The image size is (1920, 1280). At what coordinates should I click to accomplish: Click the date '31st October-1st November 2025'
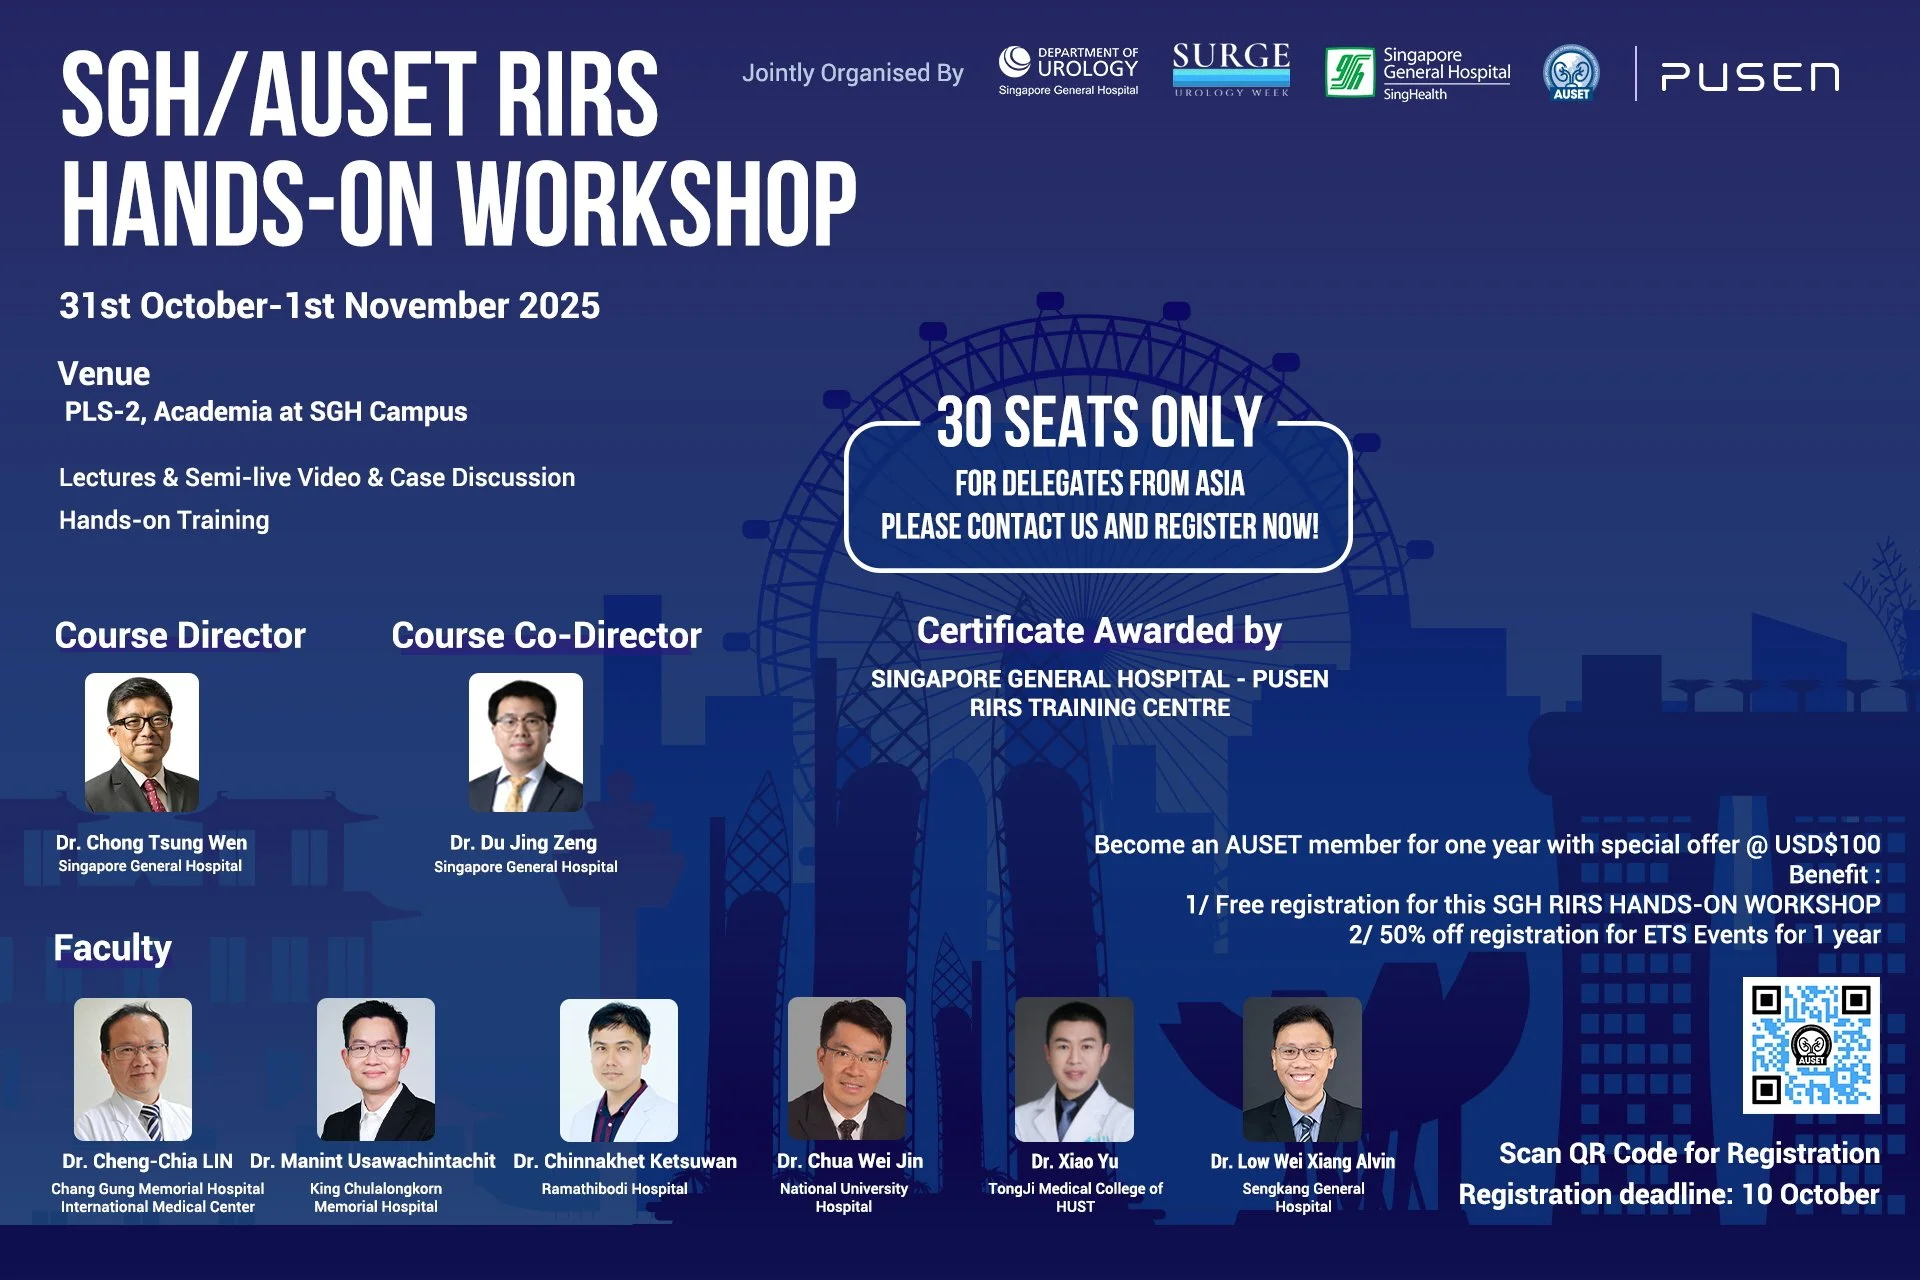(330, 306)
